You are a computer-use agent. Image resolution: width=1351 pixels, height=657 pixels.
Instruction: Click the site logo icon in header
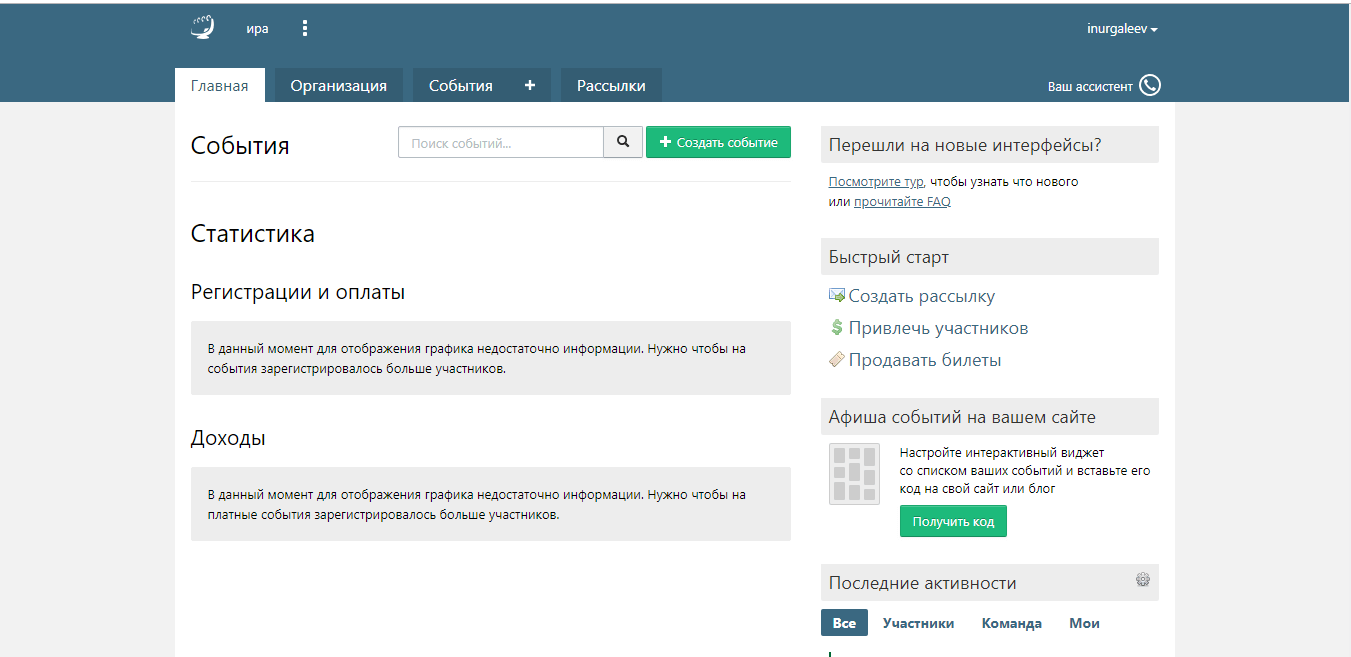tap(203, 28)
